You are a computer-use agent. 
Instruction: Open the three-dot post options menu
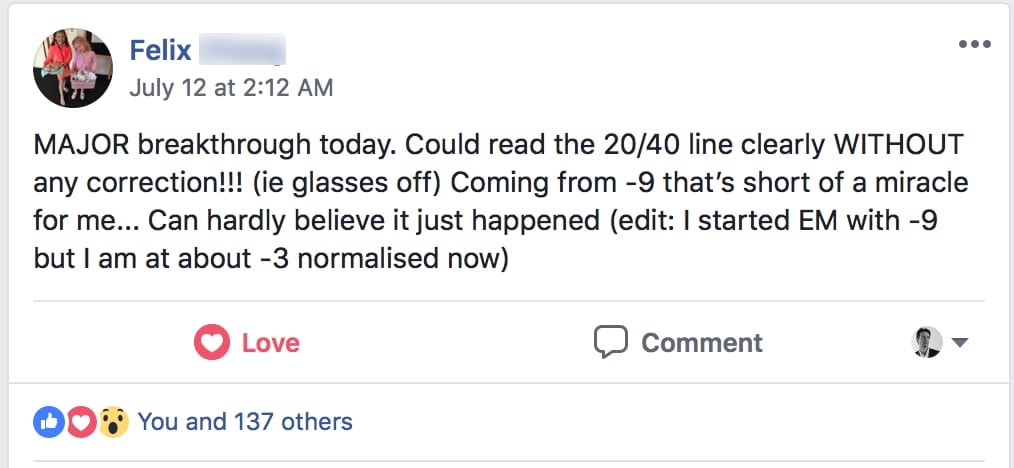(x=974, y=44)
